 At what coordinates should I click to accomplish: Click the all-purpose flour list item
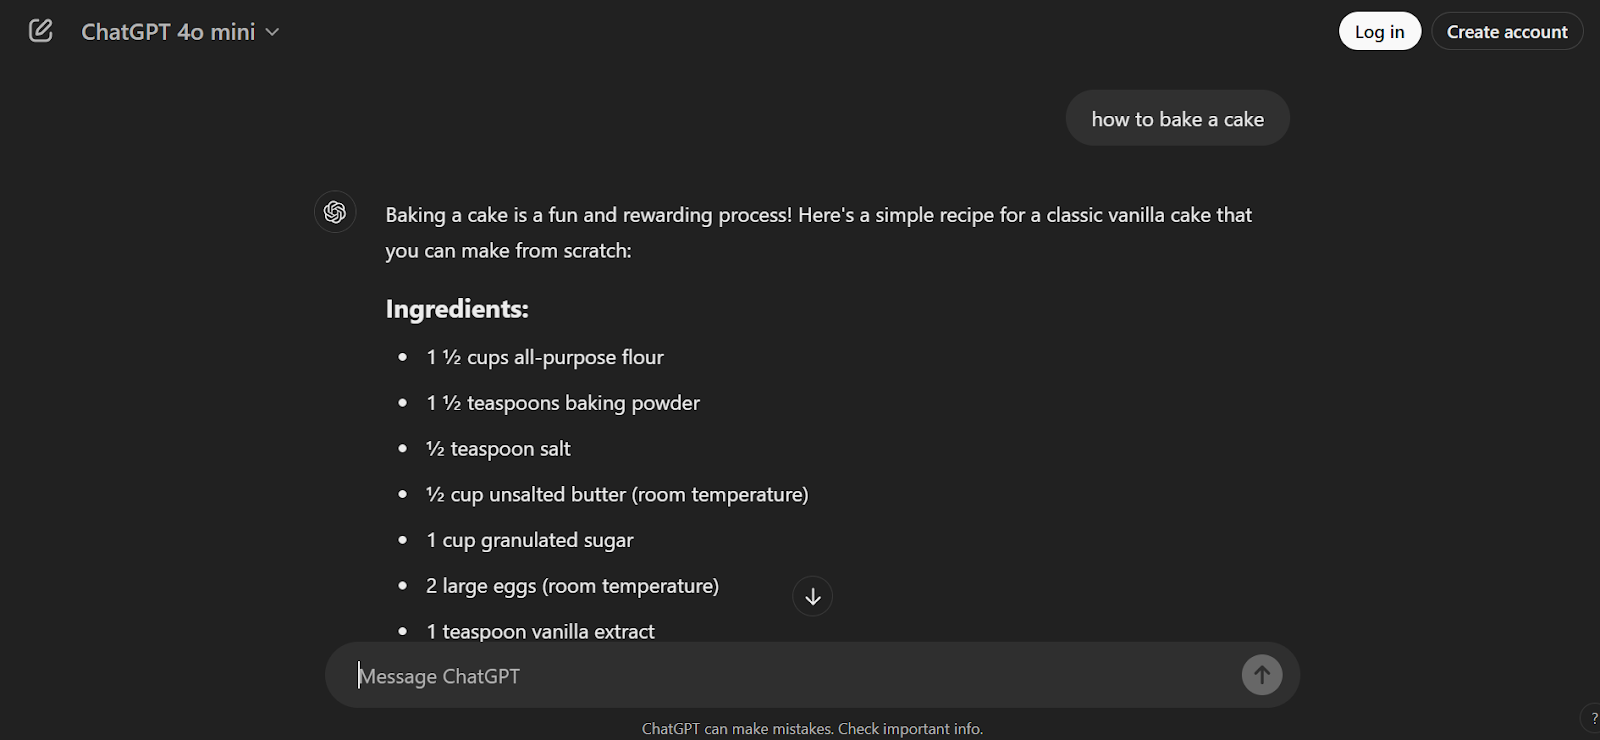click(545, 357)
